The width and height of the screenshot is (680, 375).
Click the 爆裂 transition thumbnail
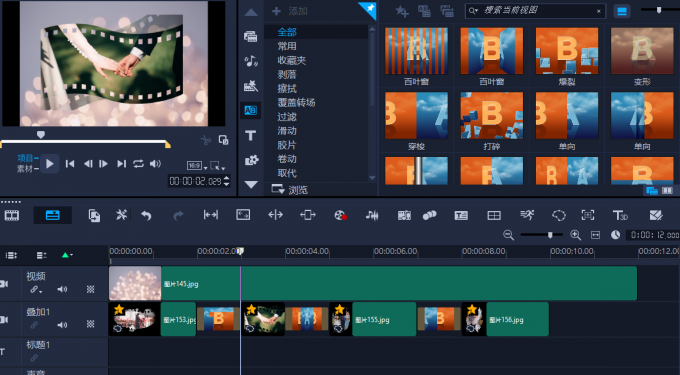567,51
